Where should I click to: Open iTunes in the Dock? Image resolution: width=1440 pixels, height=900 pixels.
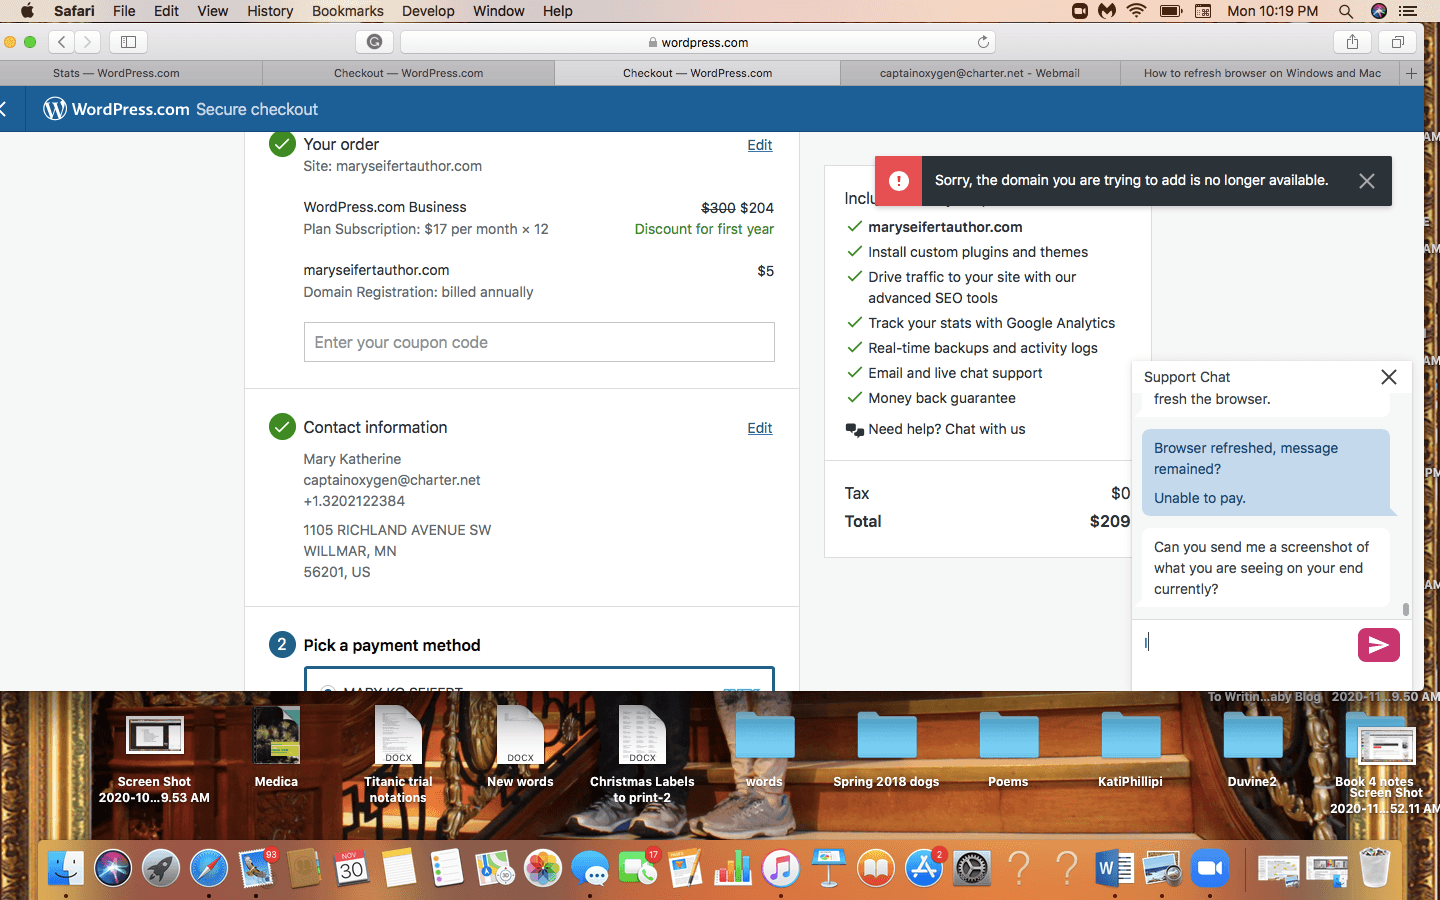pos(781,868)
